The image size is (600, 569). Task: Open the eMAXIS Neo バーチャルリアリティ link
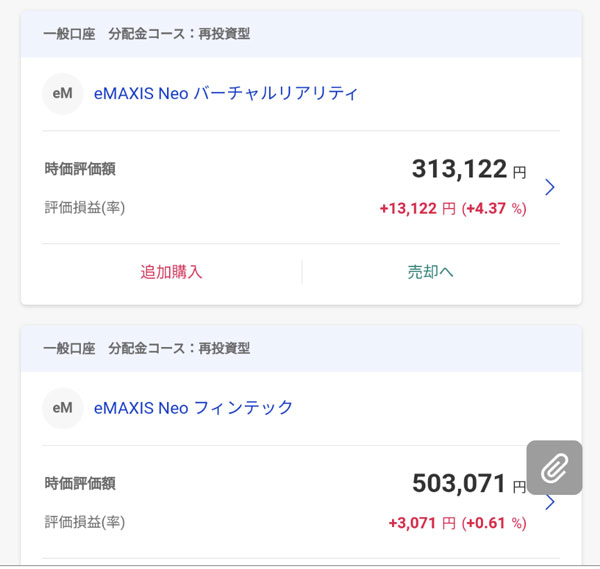(225, 94)
